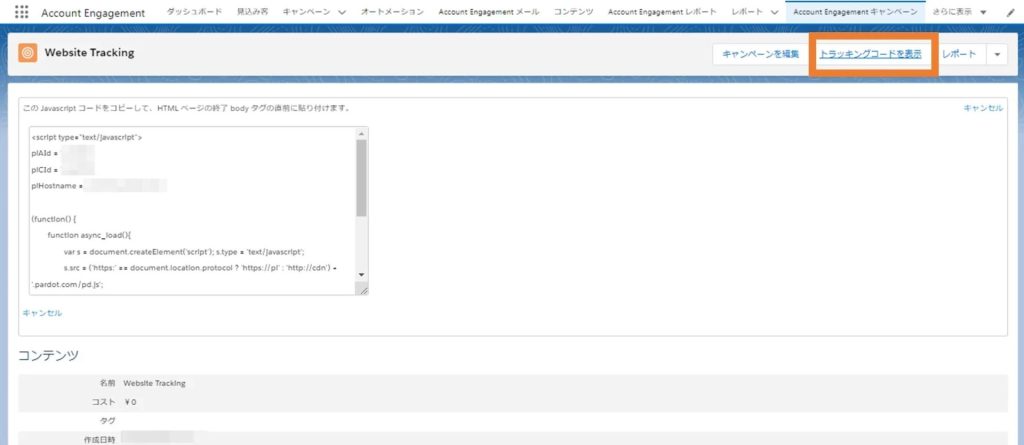Screen dimensions: 1024x445
Task: Expand さらに表示 more menu
Action: pyautogui.click(x=959, y=12)
